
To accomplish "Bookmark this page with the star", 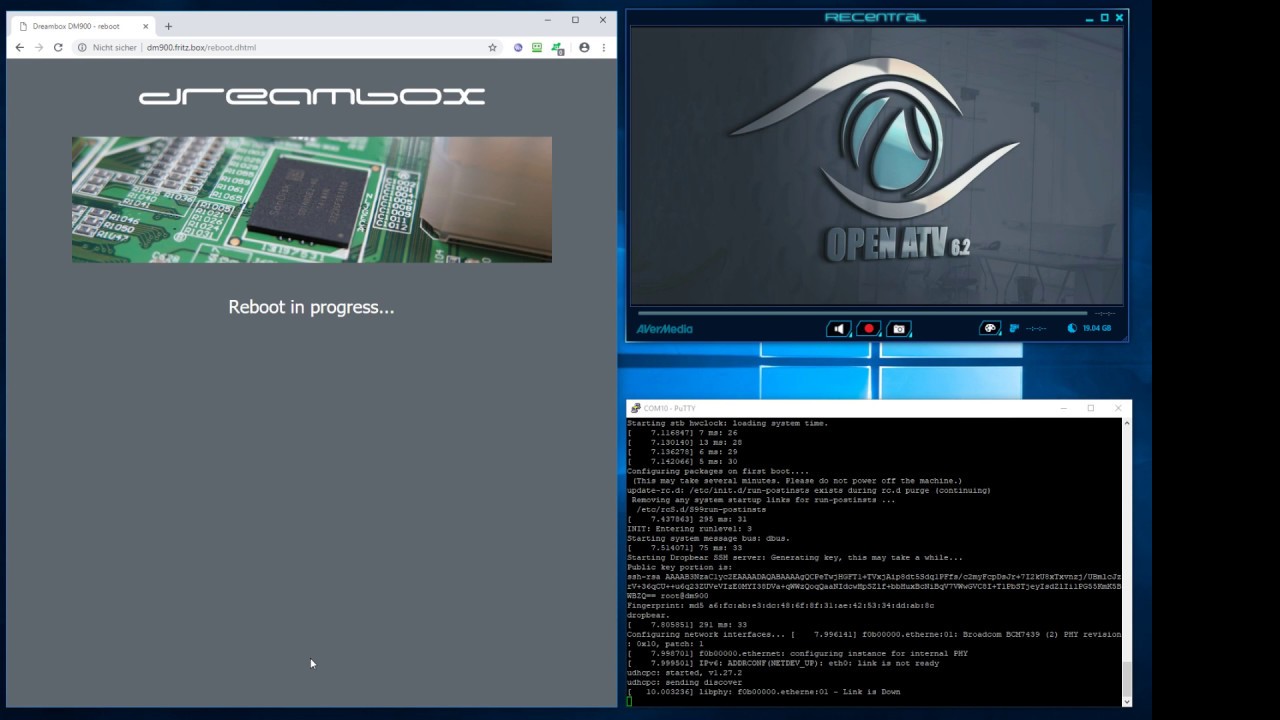I will coord(492,47).
